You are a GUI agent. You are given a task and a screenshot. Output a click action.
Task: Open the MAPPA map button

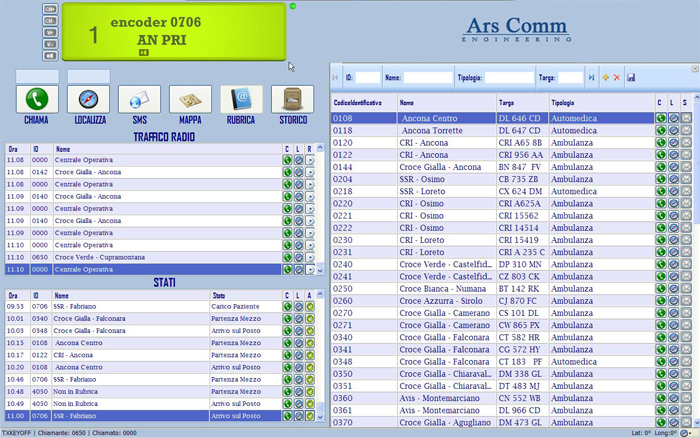click(190, 99)
